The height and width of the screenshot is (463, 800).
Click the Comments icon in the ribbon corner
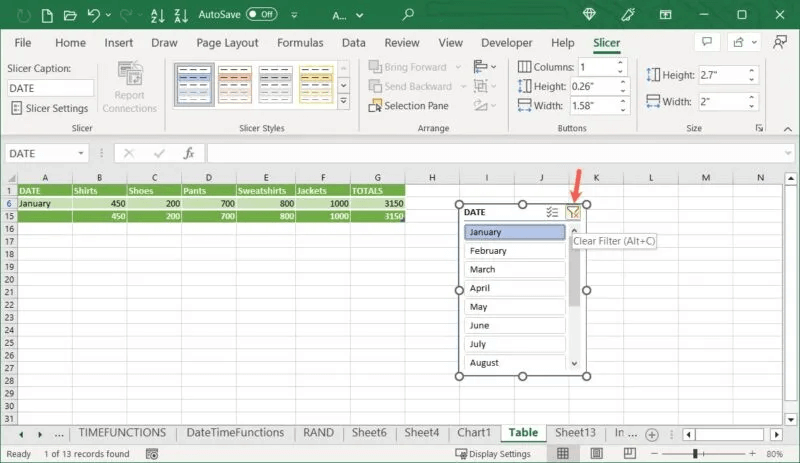707,43
